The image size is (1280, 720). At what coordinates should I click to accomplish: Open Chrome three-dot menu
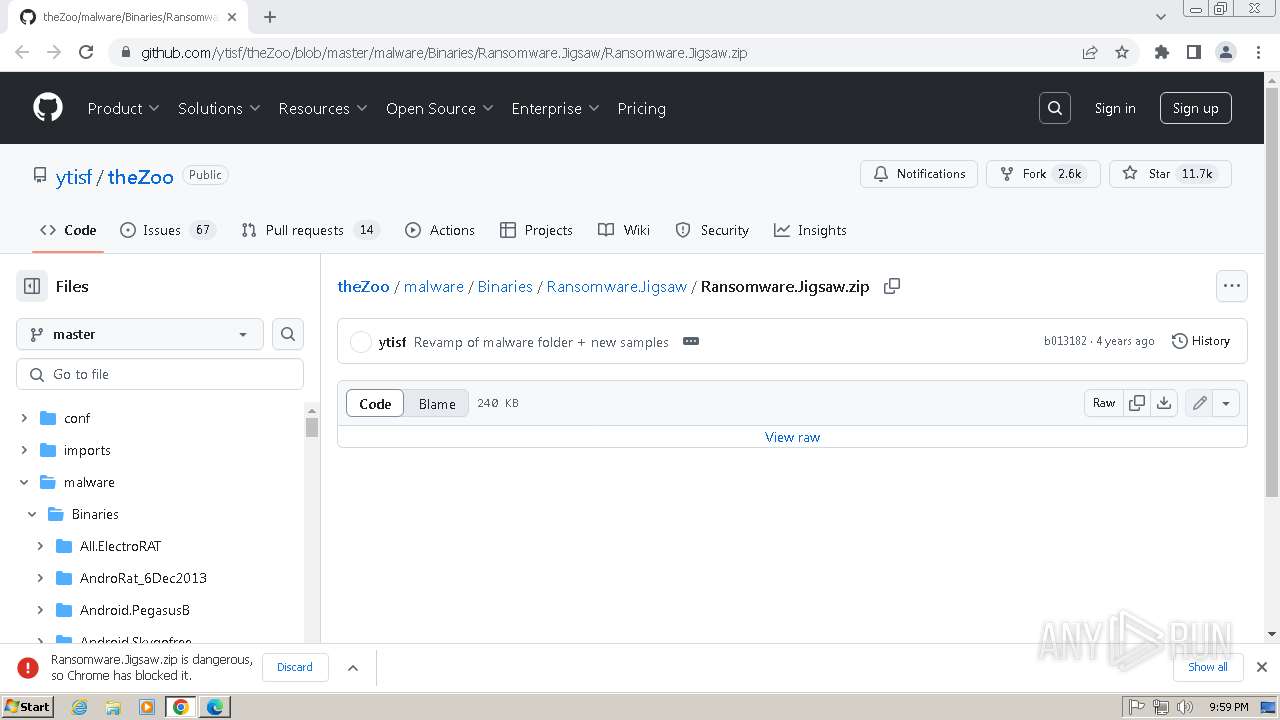1258,52
